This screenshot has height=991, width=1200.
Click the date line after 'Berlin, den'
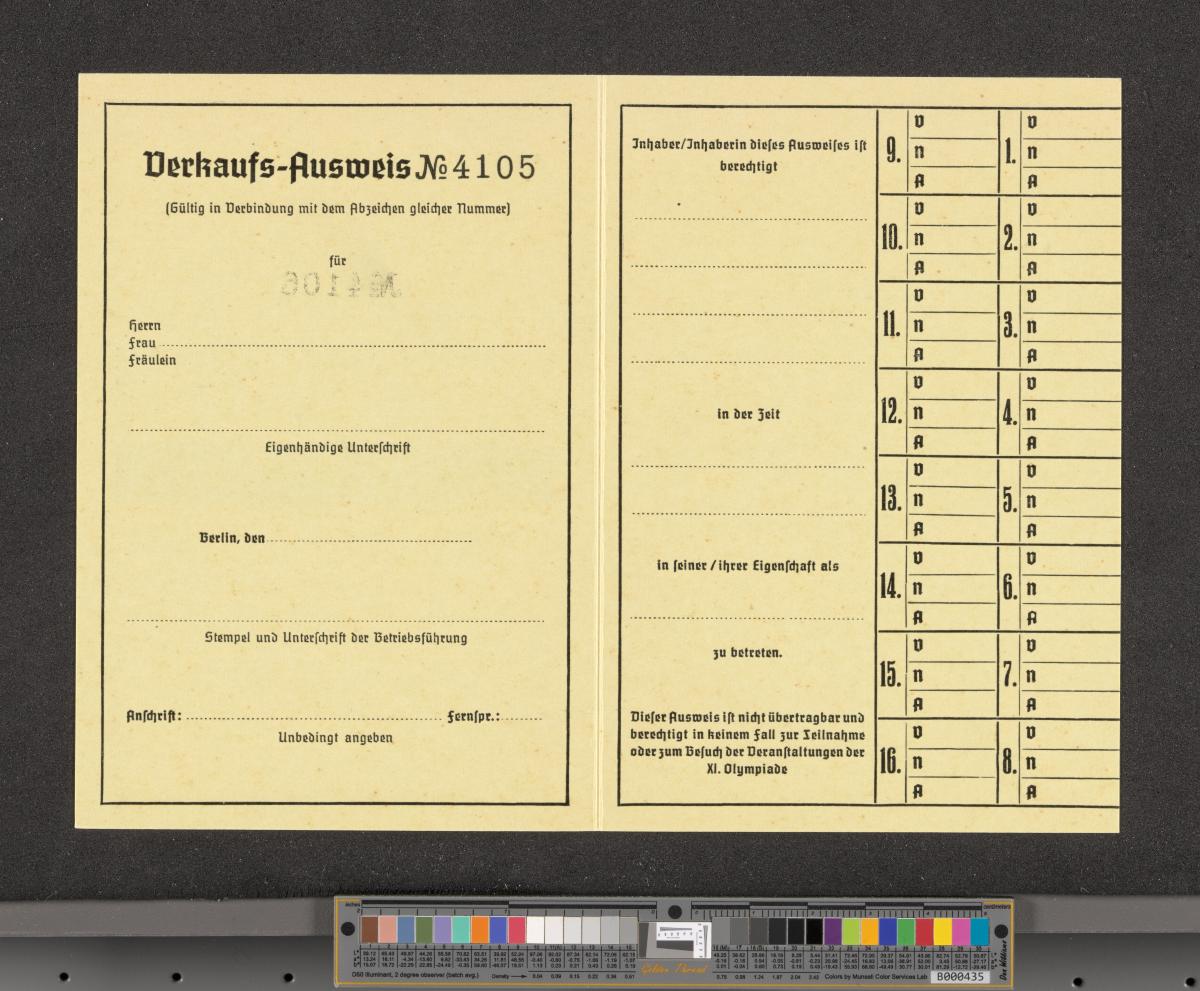pyautogui.click(x=370, y=541)
